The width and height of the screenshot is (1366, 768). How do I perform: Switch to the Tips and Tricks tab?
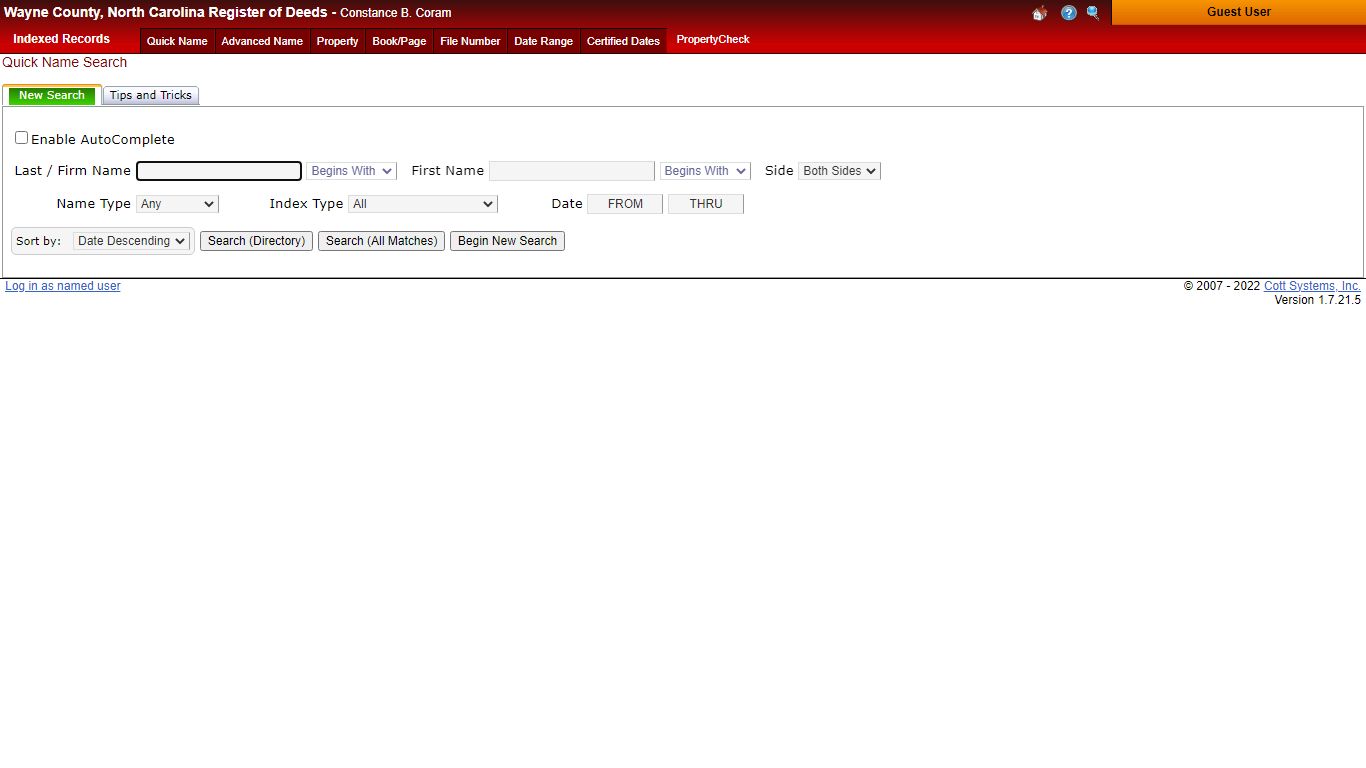(150, 95)
